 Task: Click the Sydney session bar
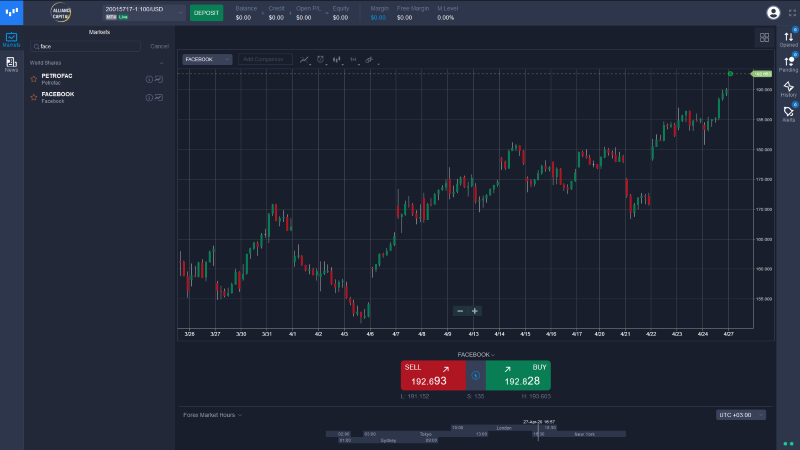point(388,440)
